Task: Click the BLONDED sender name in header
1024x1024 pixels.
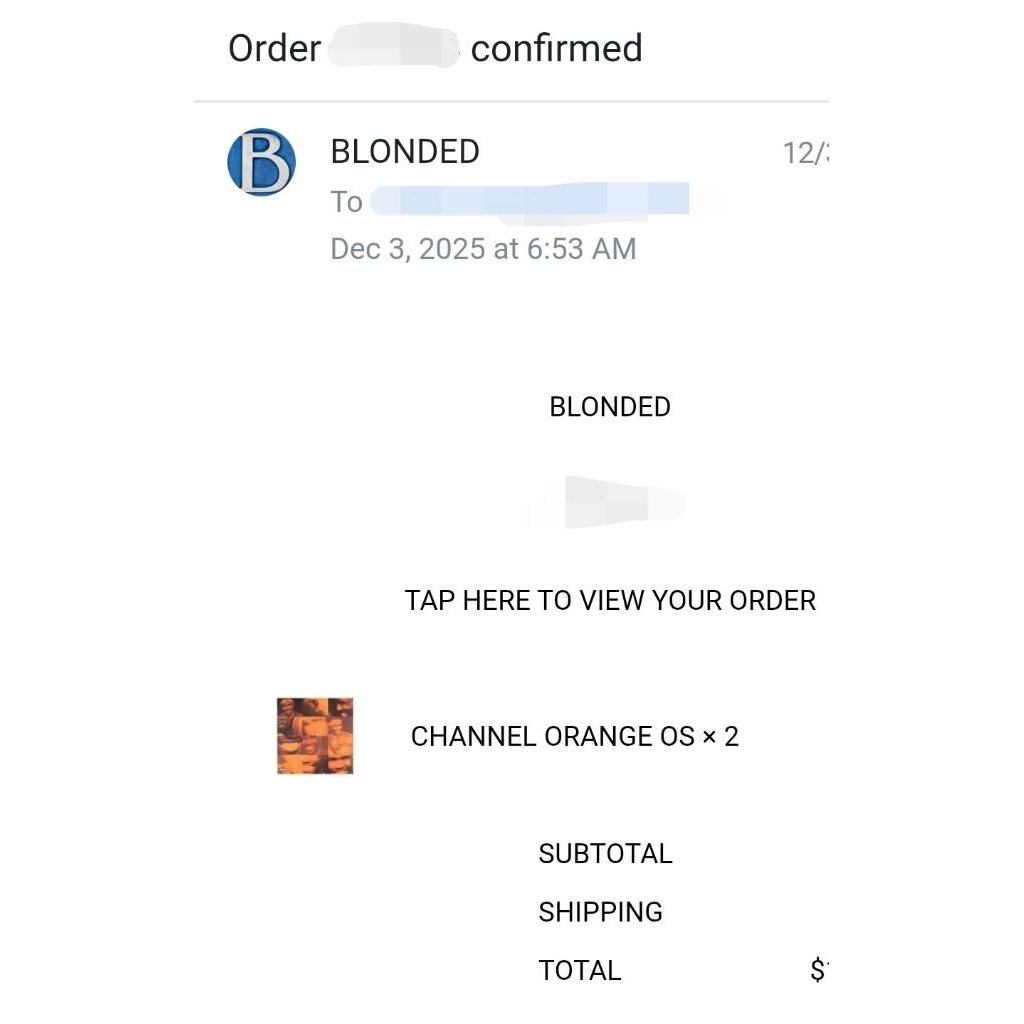Action: click(x=405, y=152)
